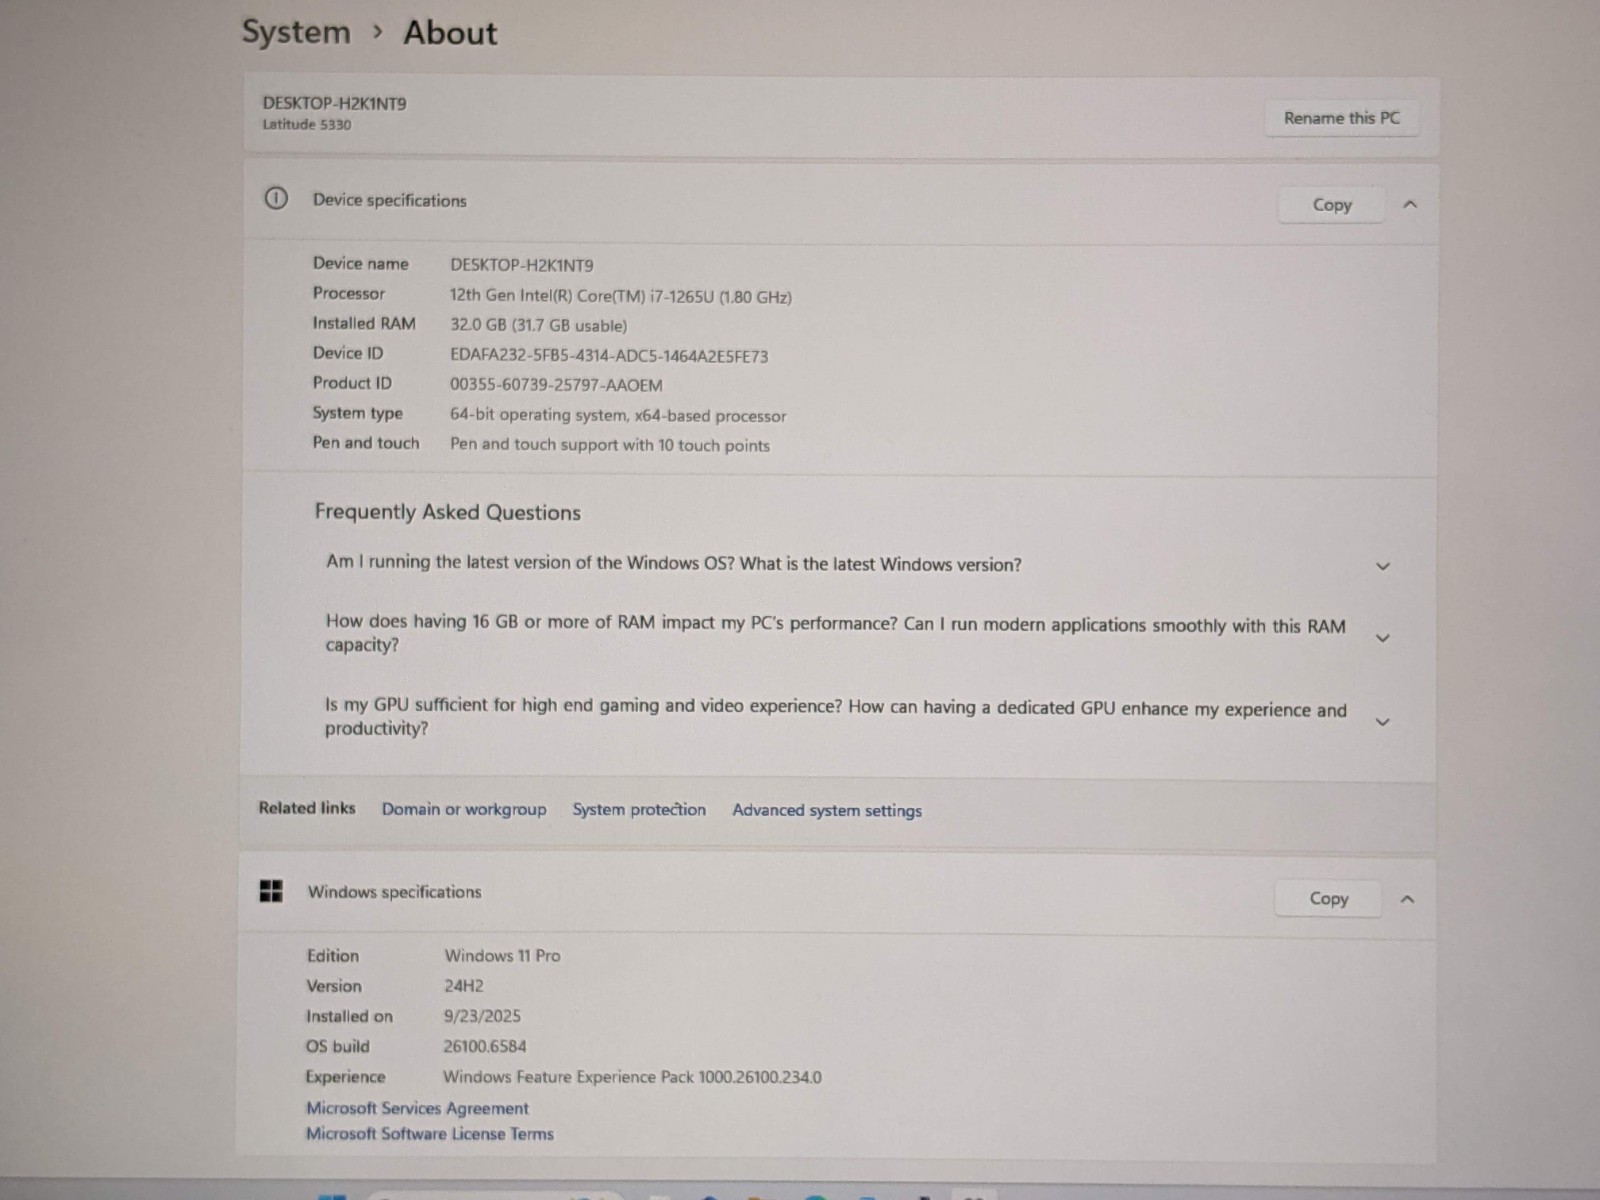Viewport: 1600px width, 1200px height.
Task: Copy the Device specifications
Action: pyautogui.click(x=1331, y=205)
